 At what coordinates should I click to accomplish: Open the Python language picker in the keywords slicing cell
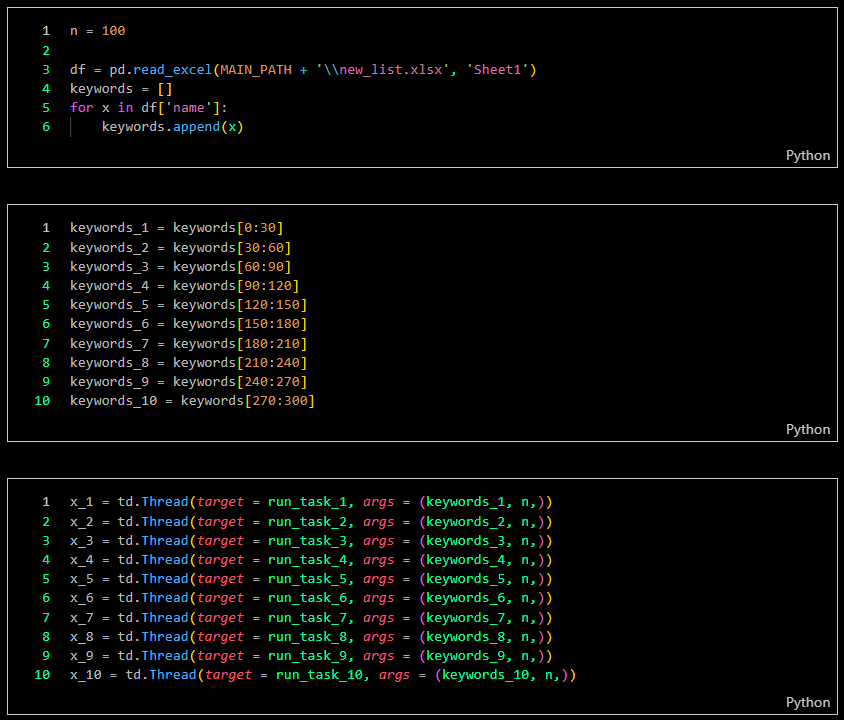(x=808, y=429)
